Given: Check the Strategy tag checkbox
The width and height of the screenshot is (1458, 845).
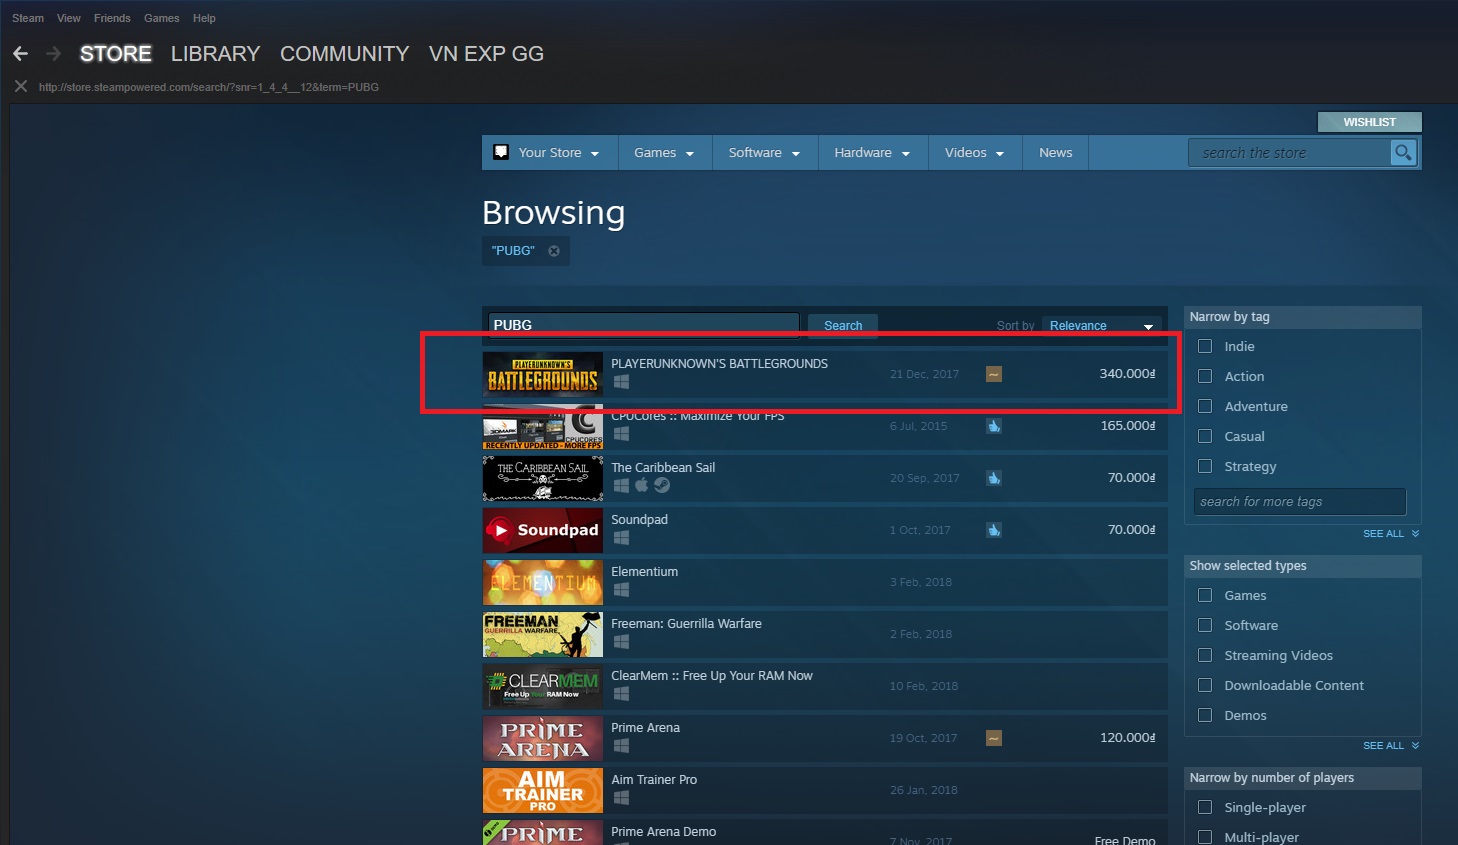Looking at the screenshot, I should point(1205,466).
